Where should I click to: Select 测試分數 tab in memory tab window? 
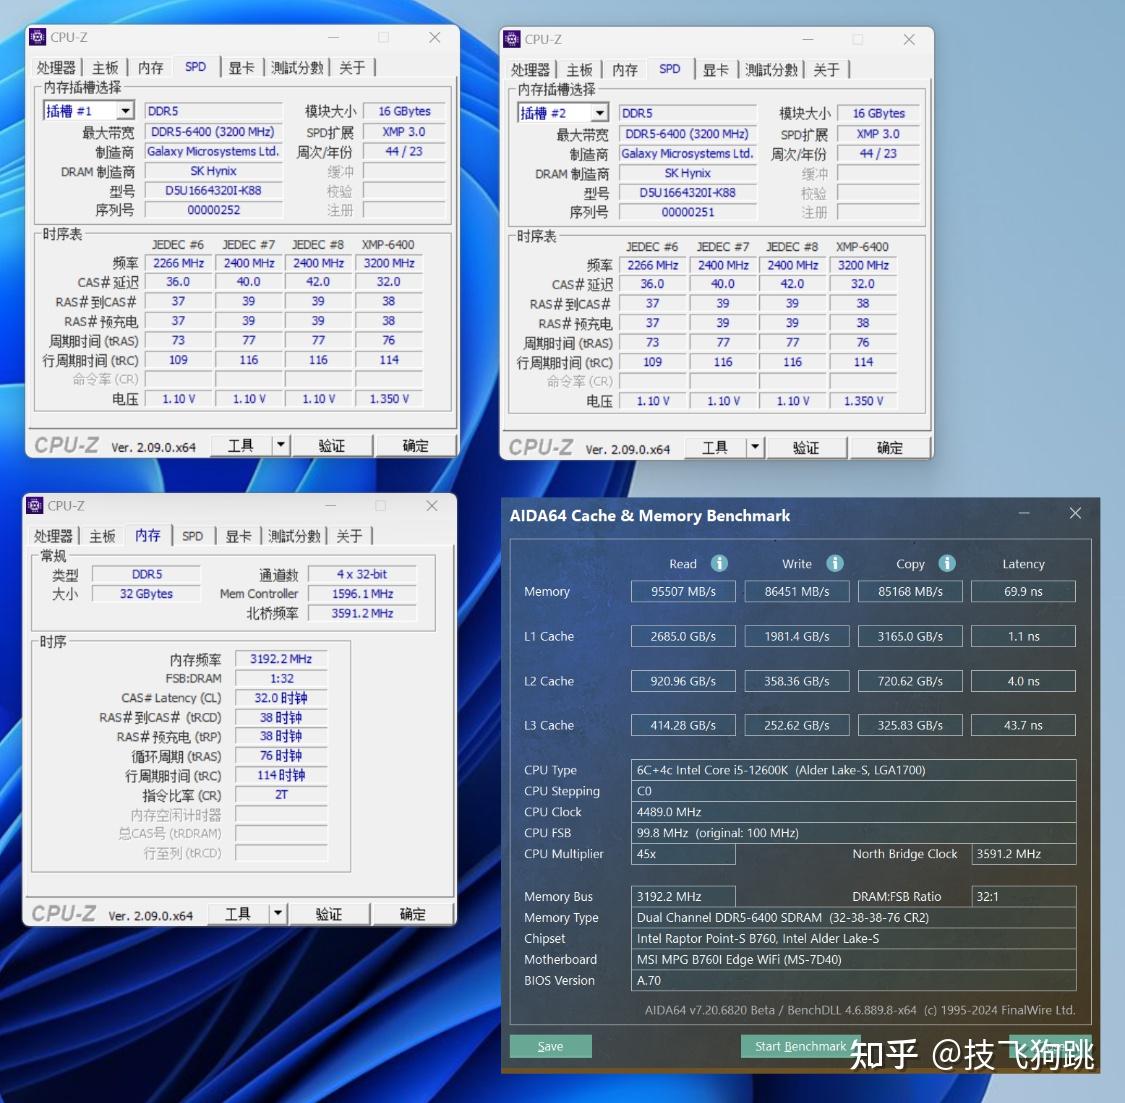click(x=294, y=536)
